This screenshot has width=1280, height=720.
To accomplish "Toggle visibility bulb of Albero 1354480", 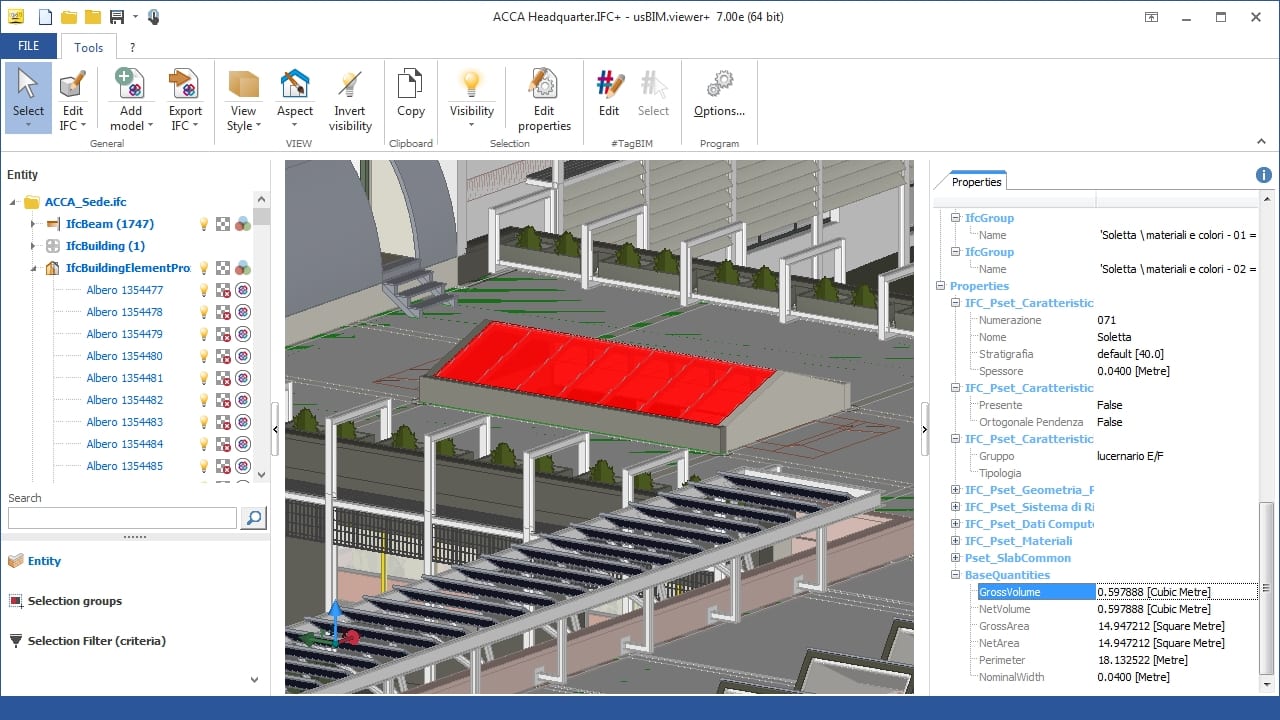I will pos(204,356).
